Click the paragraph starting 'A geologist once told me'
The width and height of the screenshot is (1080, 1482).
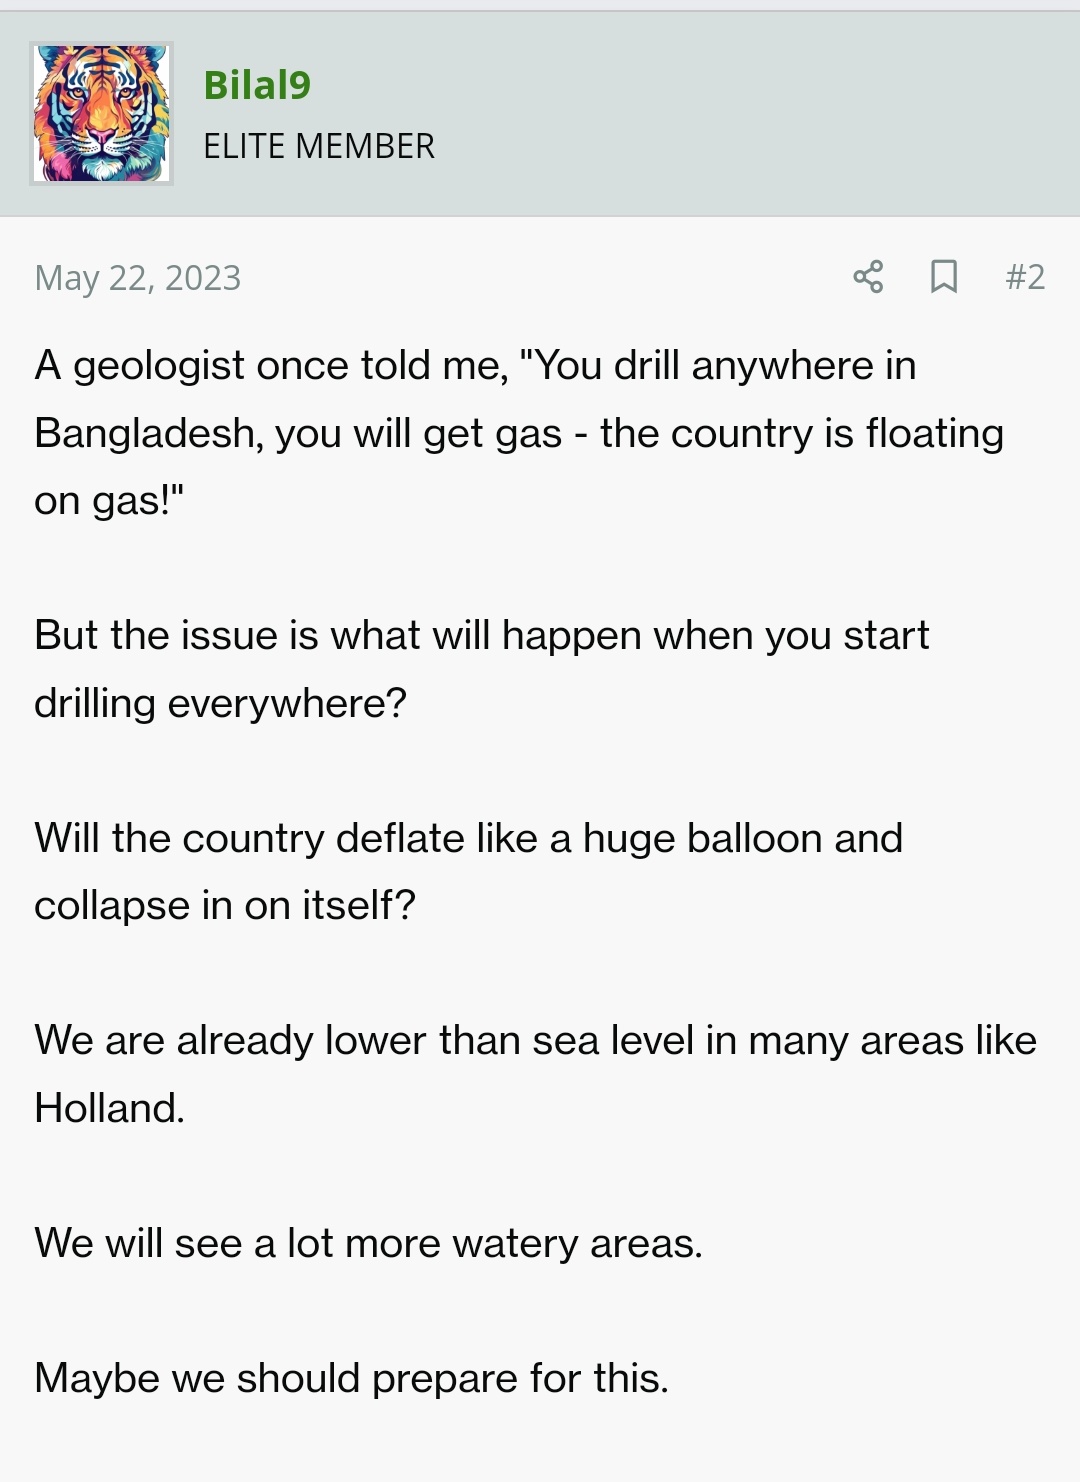tap(519, 433)
